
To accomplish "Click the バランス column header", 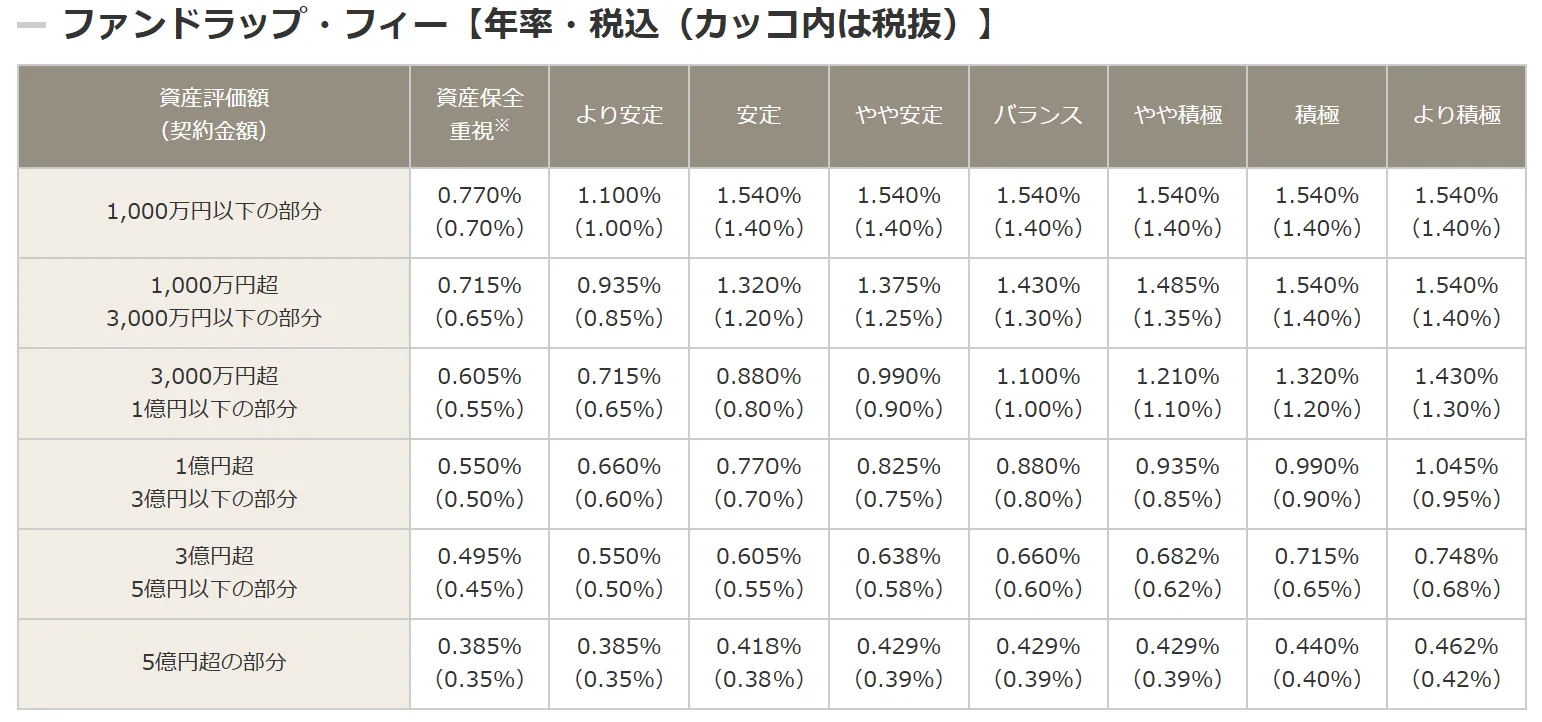I will (x=1038, y=115).
